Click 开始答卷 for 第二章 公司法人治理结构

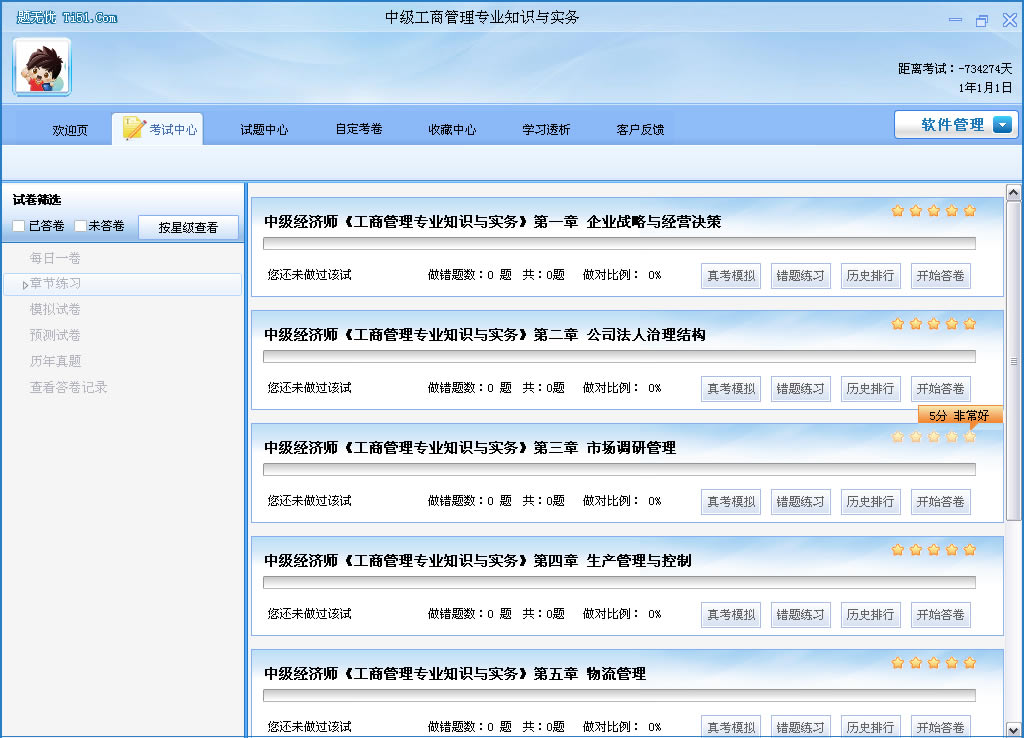point(940,389)
